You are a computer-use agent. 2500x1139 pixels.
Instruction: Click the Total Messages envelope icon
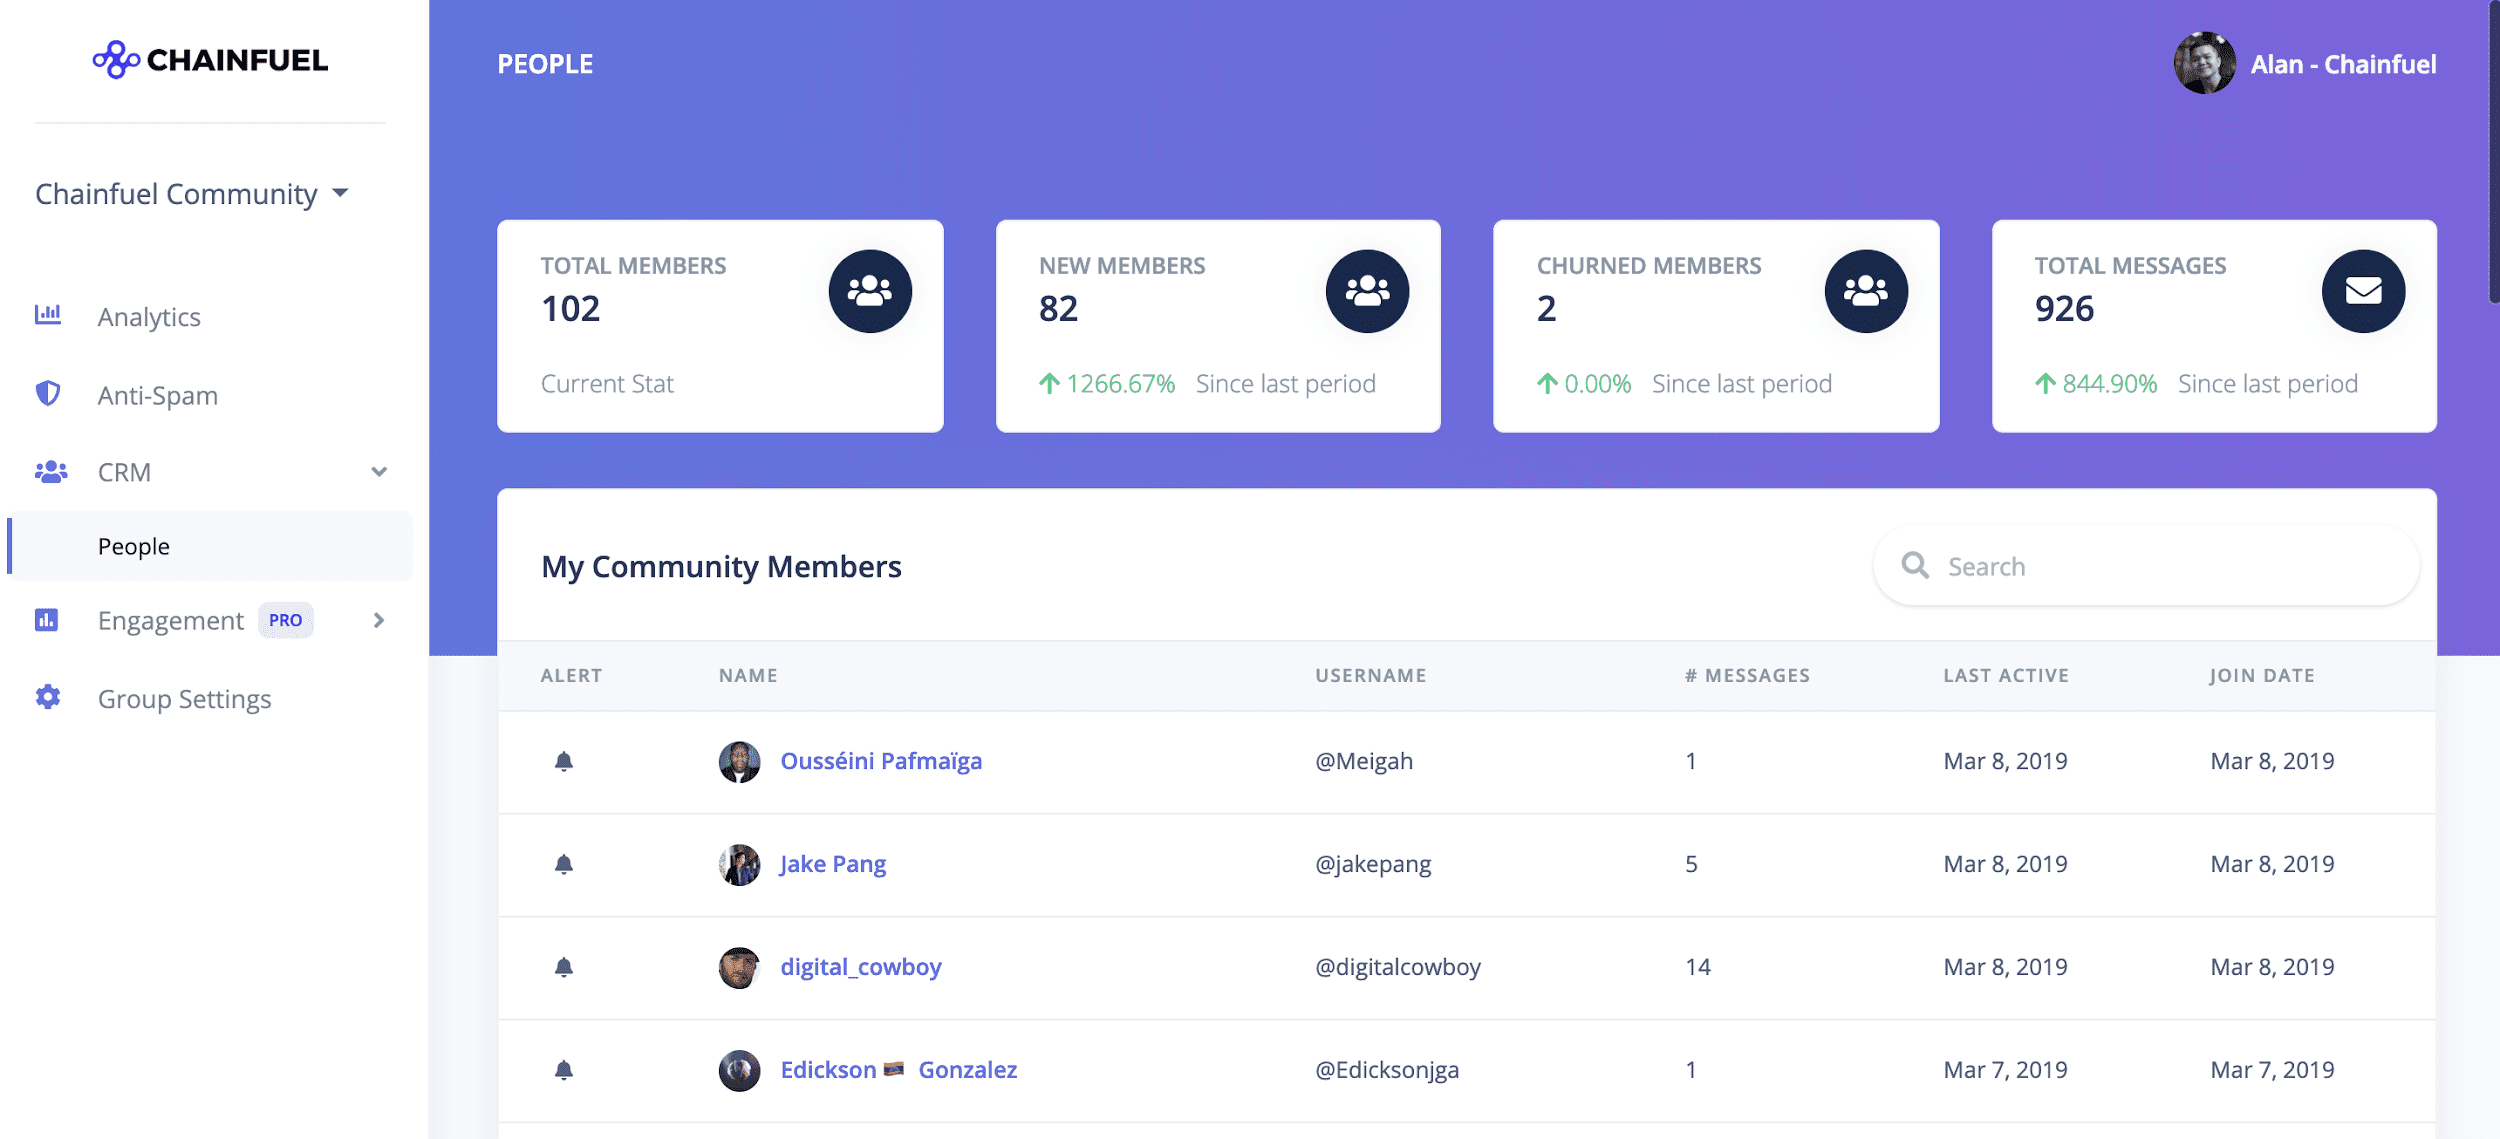(2362, 291)
